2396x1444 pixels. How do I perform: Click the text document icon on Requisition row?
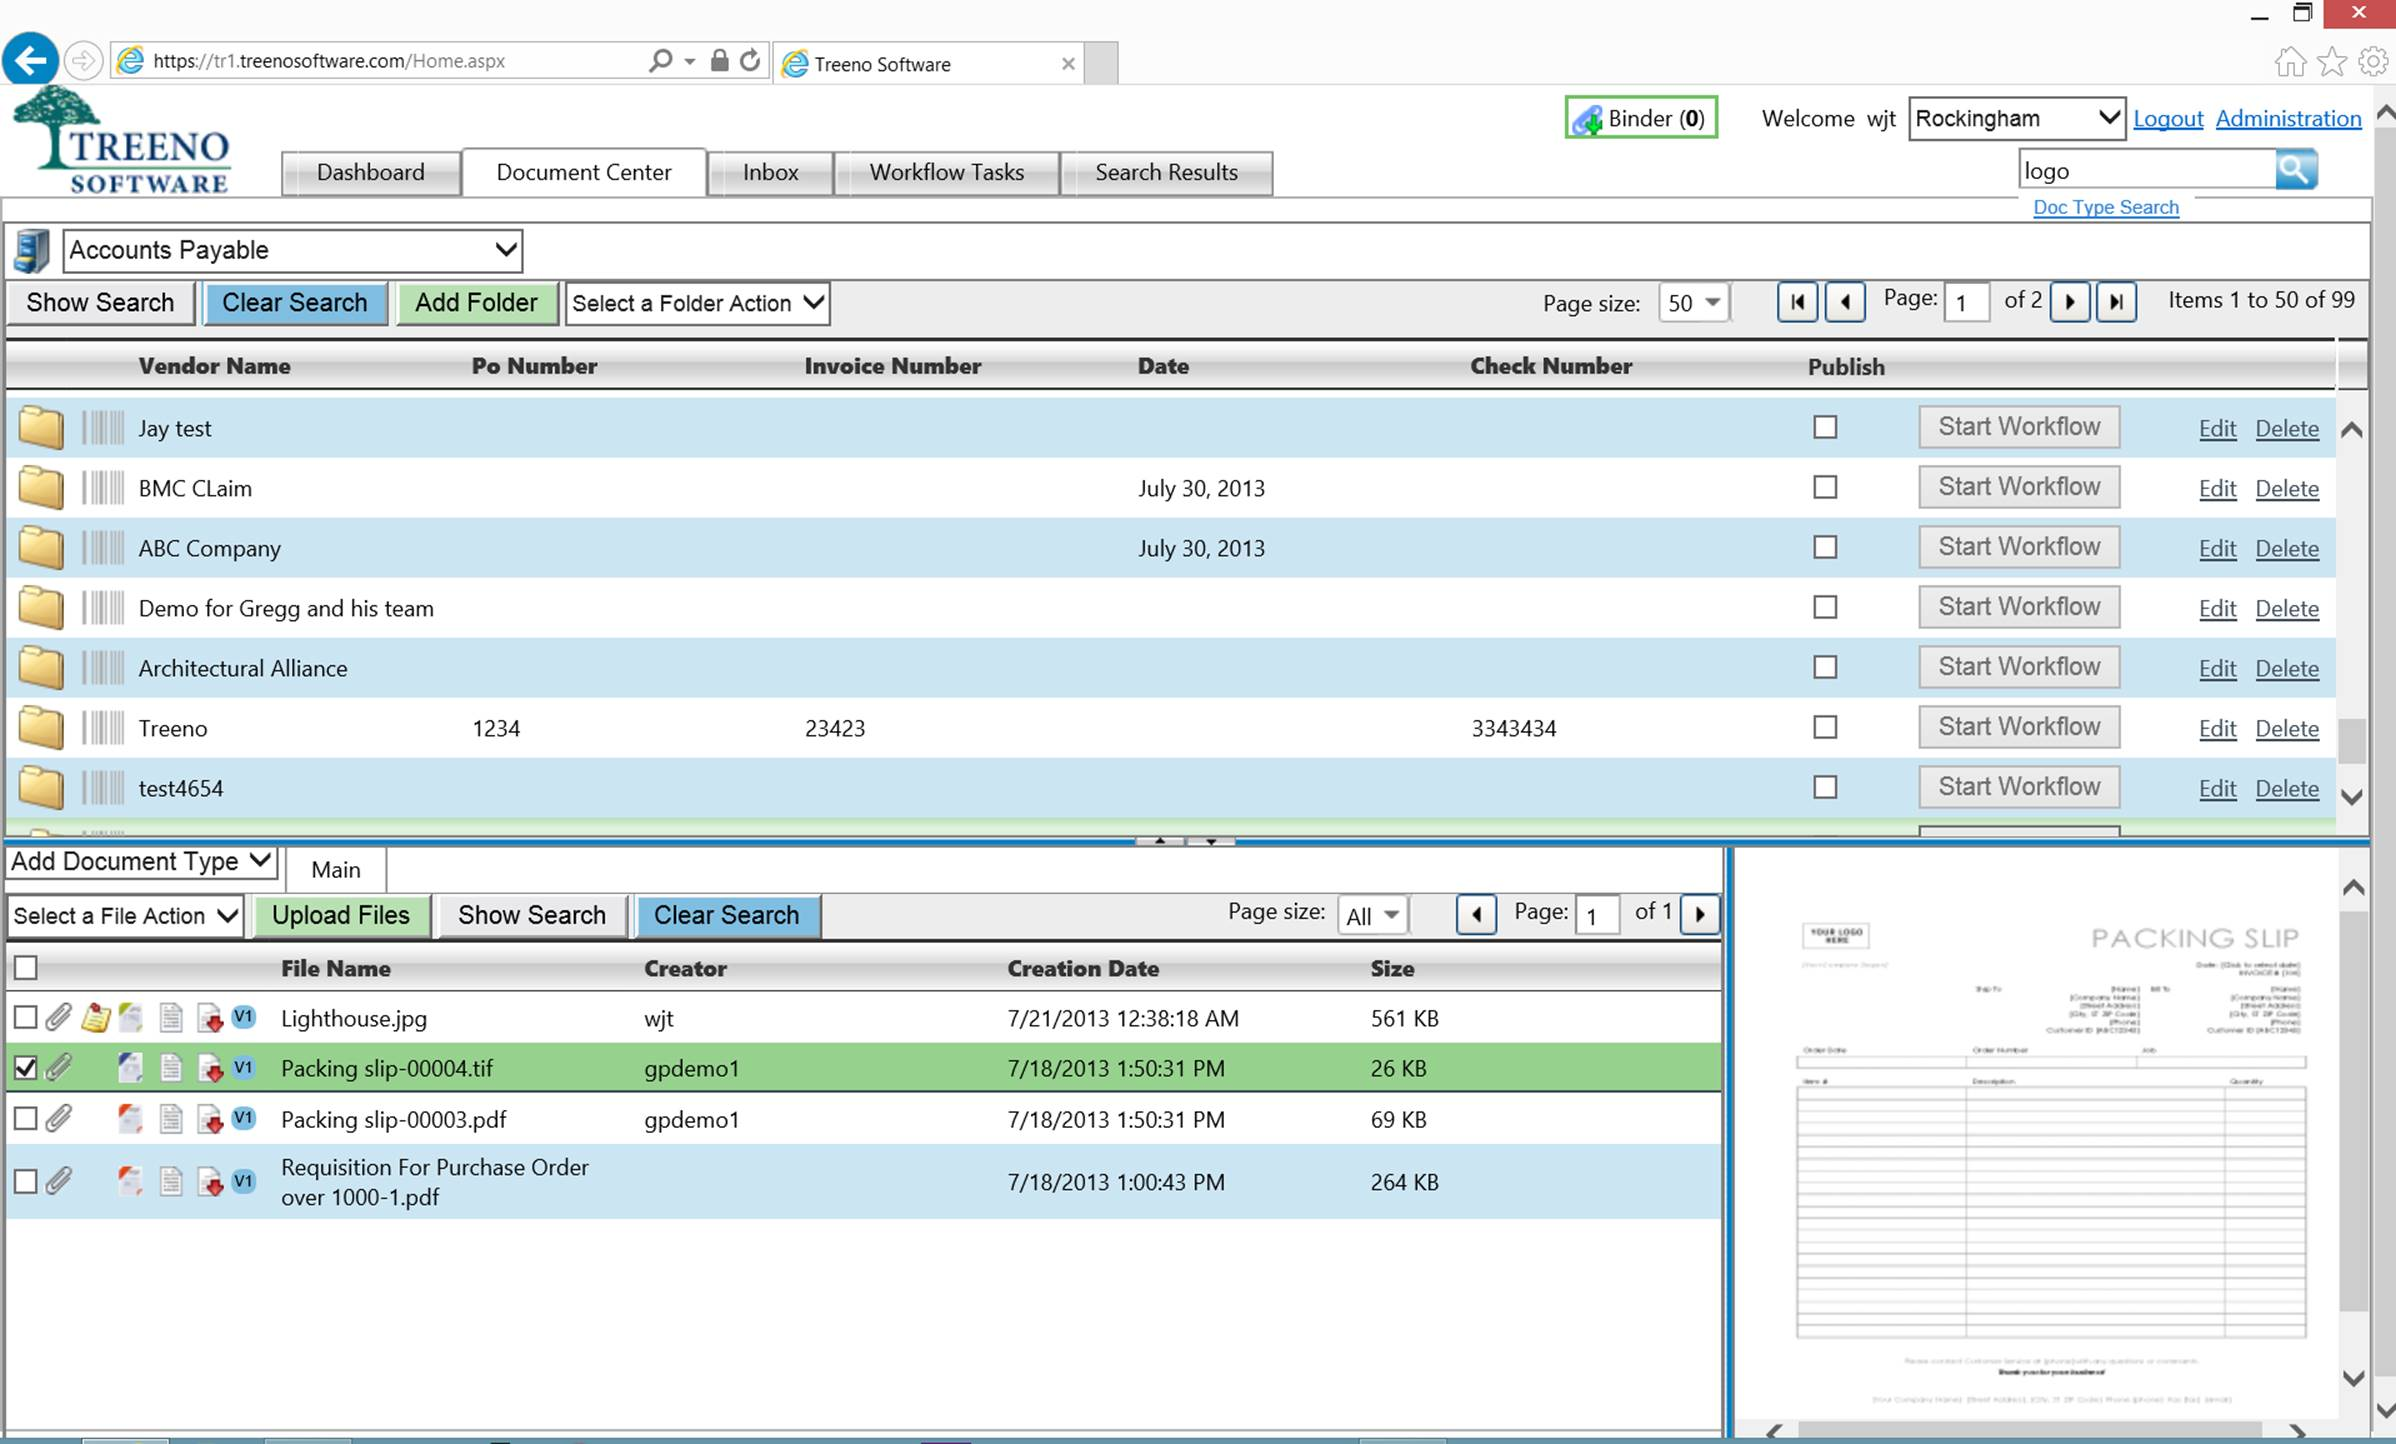pos(171,1182)
